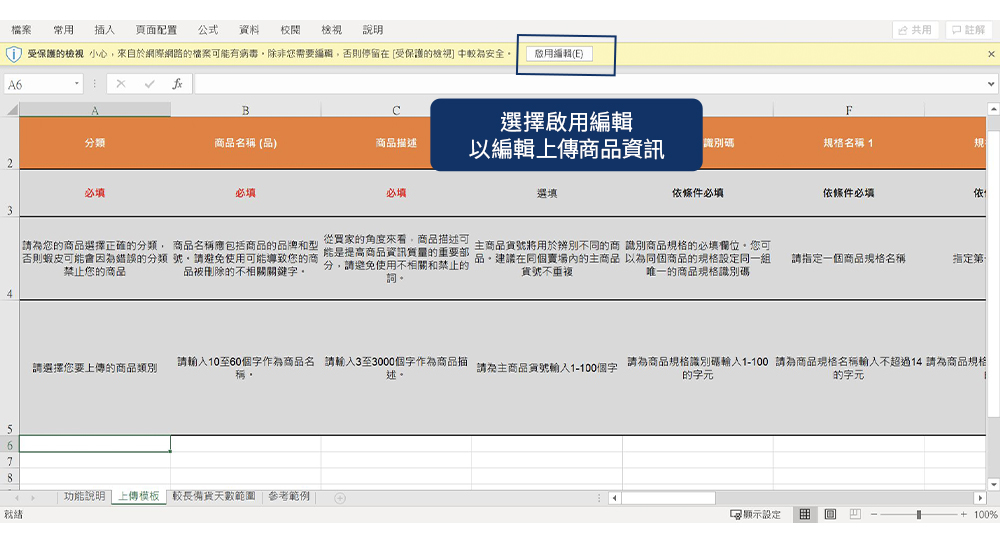Click the 註解 comments button
The height and width of the screenshot is (543, 1000).
968,30
